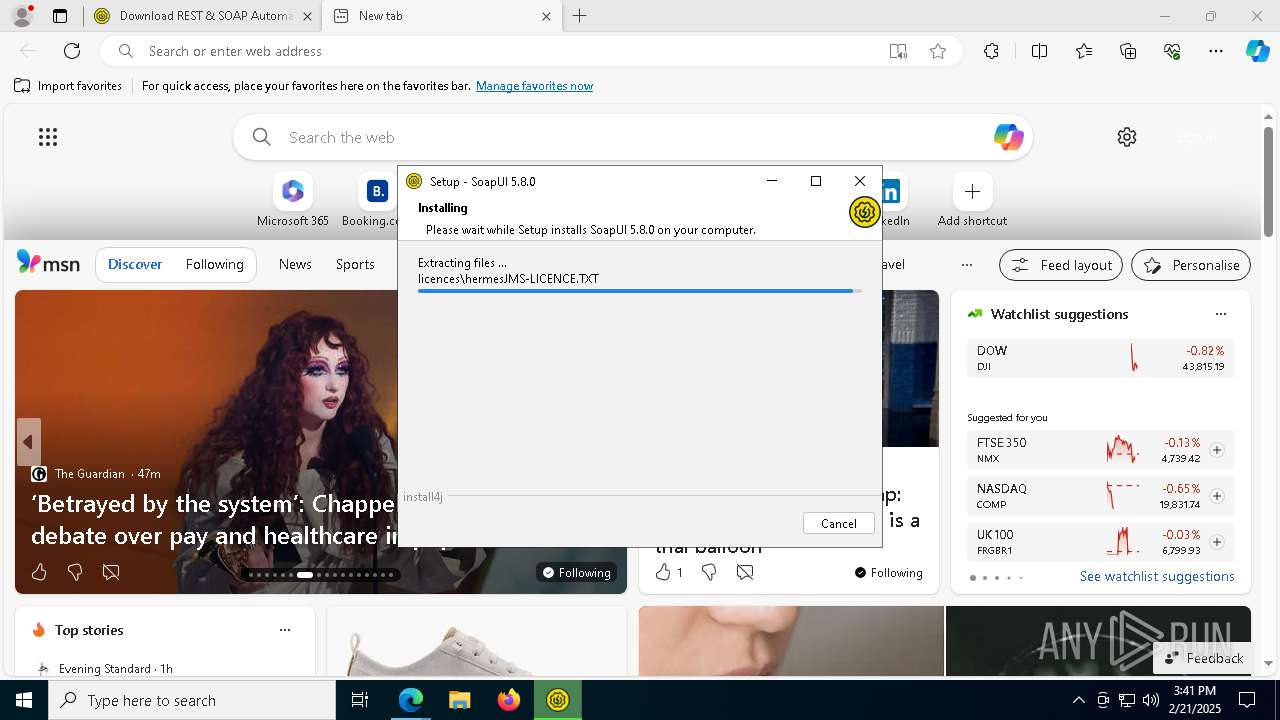
Task: Open Copilot in the search box
Action: pos(1008,137)
